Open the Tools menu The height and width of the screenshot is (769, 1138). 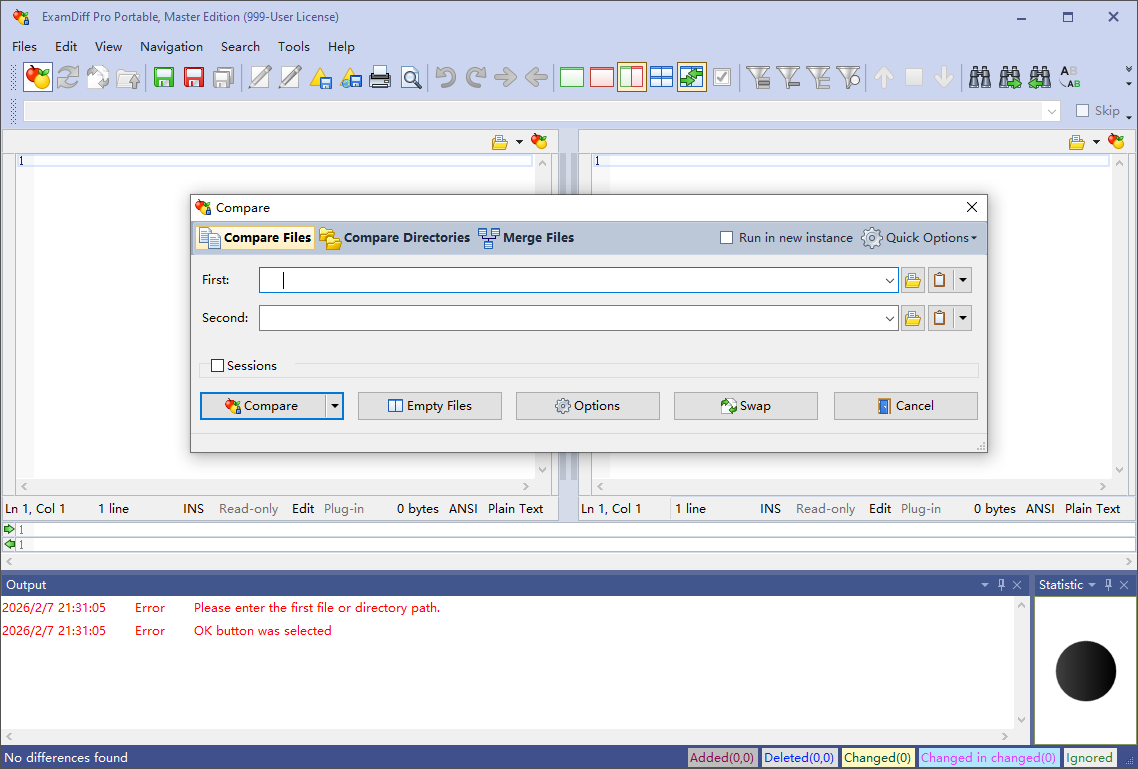click(x=294, y=47)
